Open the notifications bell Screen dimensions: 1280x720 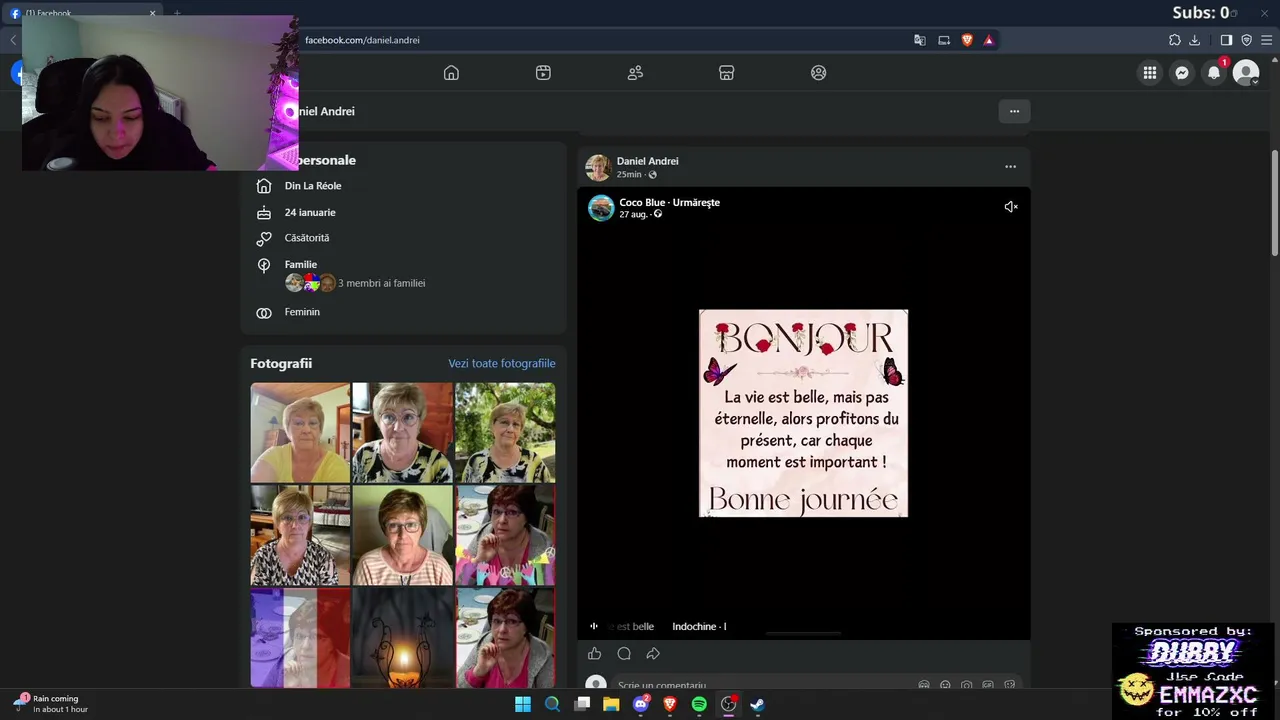[1214, 73]
